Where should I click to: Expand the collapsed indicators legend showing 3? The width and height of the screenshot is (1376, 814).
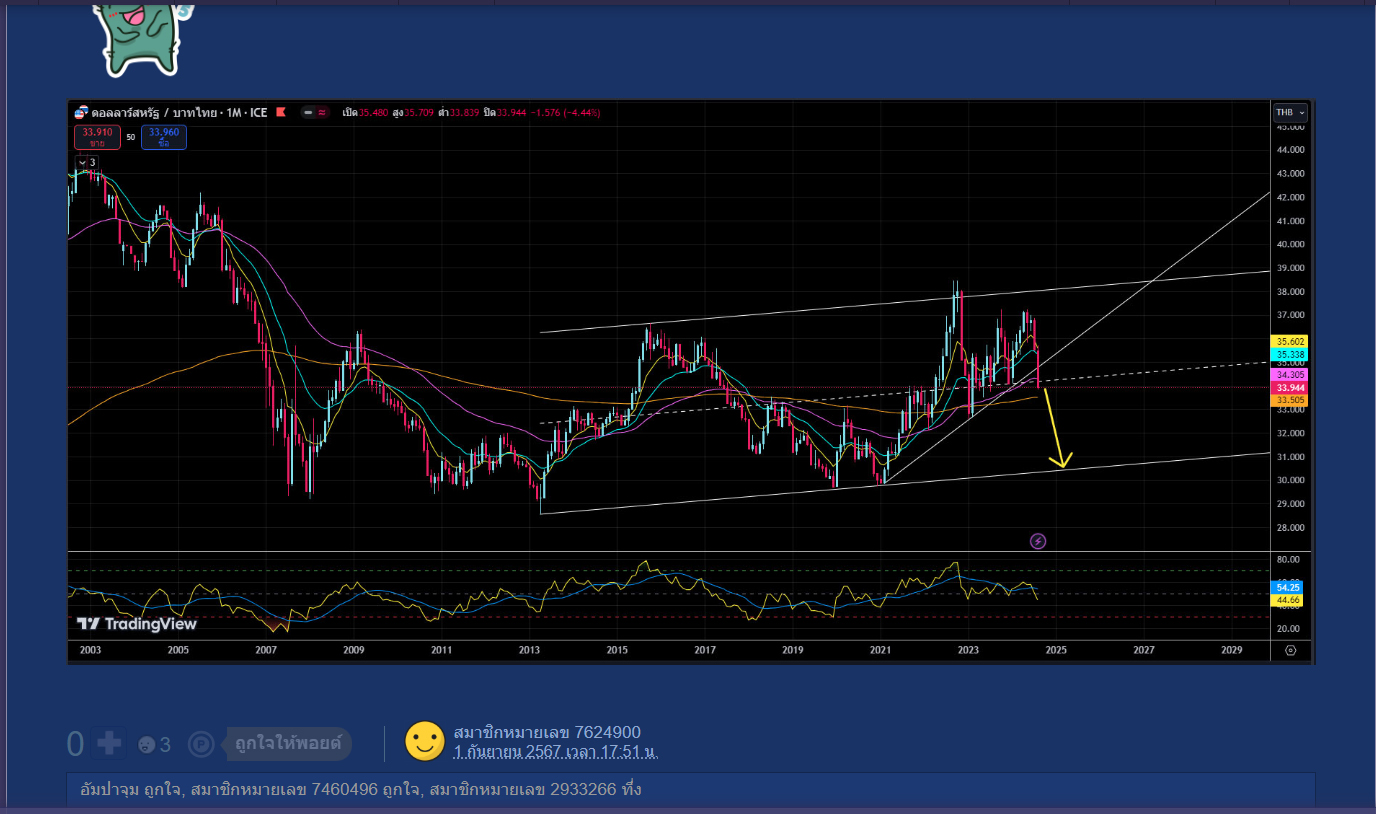point(86,162)
